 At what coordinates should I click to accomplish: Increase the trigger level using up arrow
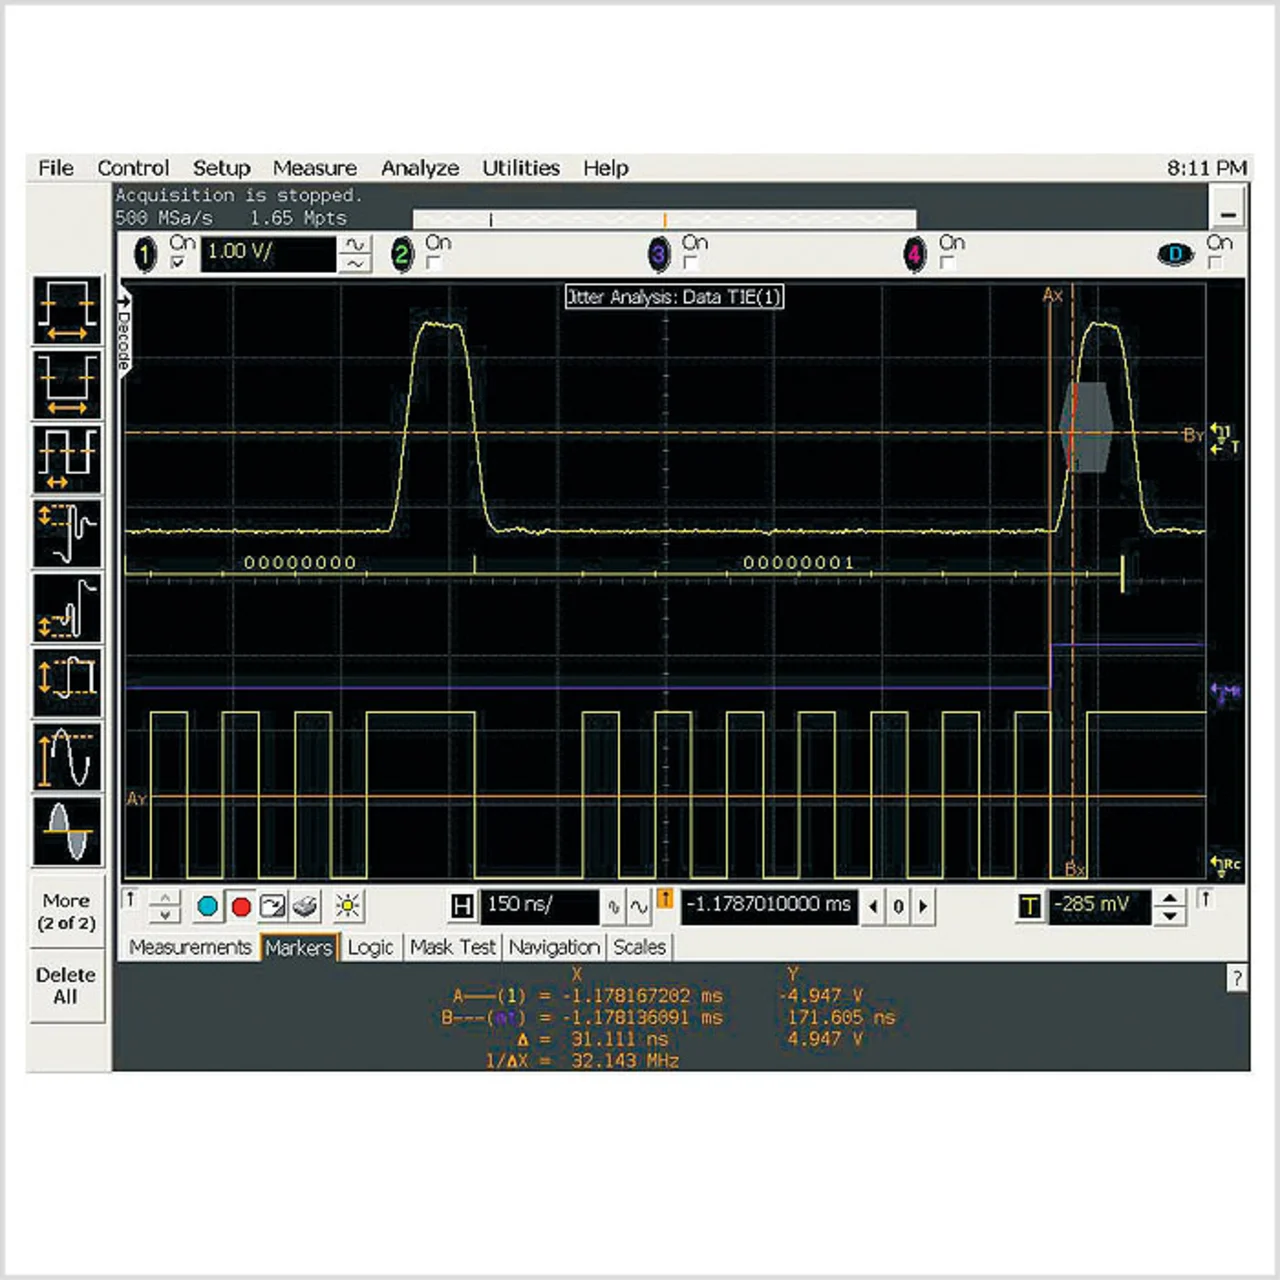(x=1169, y=897)
